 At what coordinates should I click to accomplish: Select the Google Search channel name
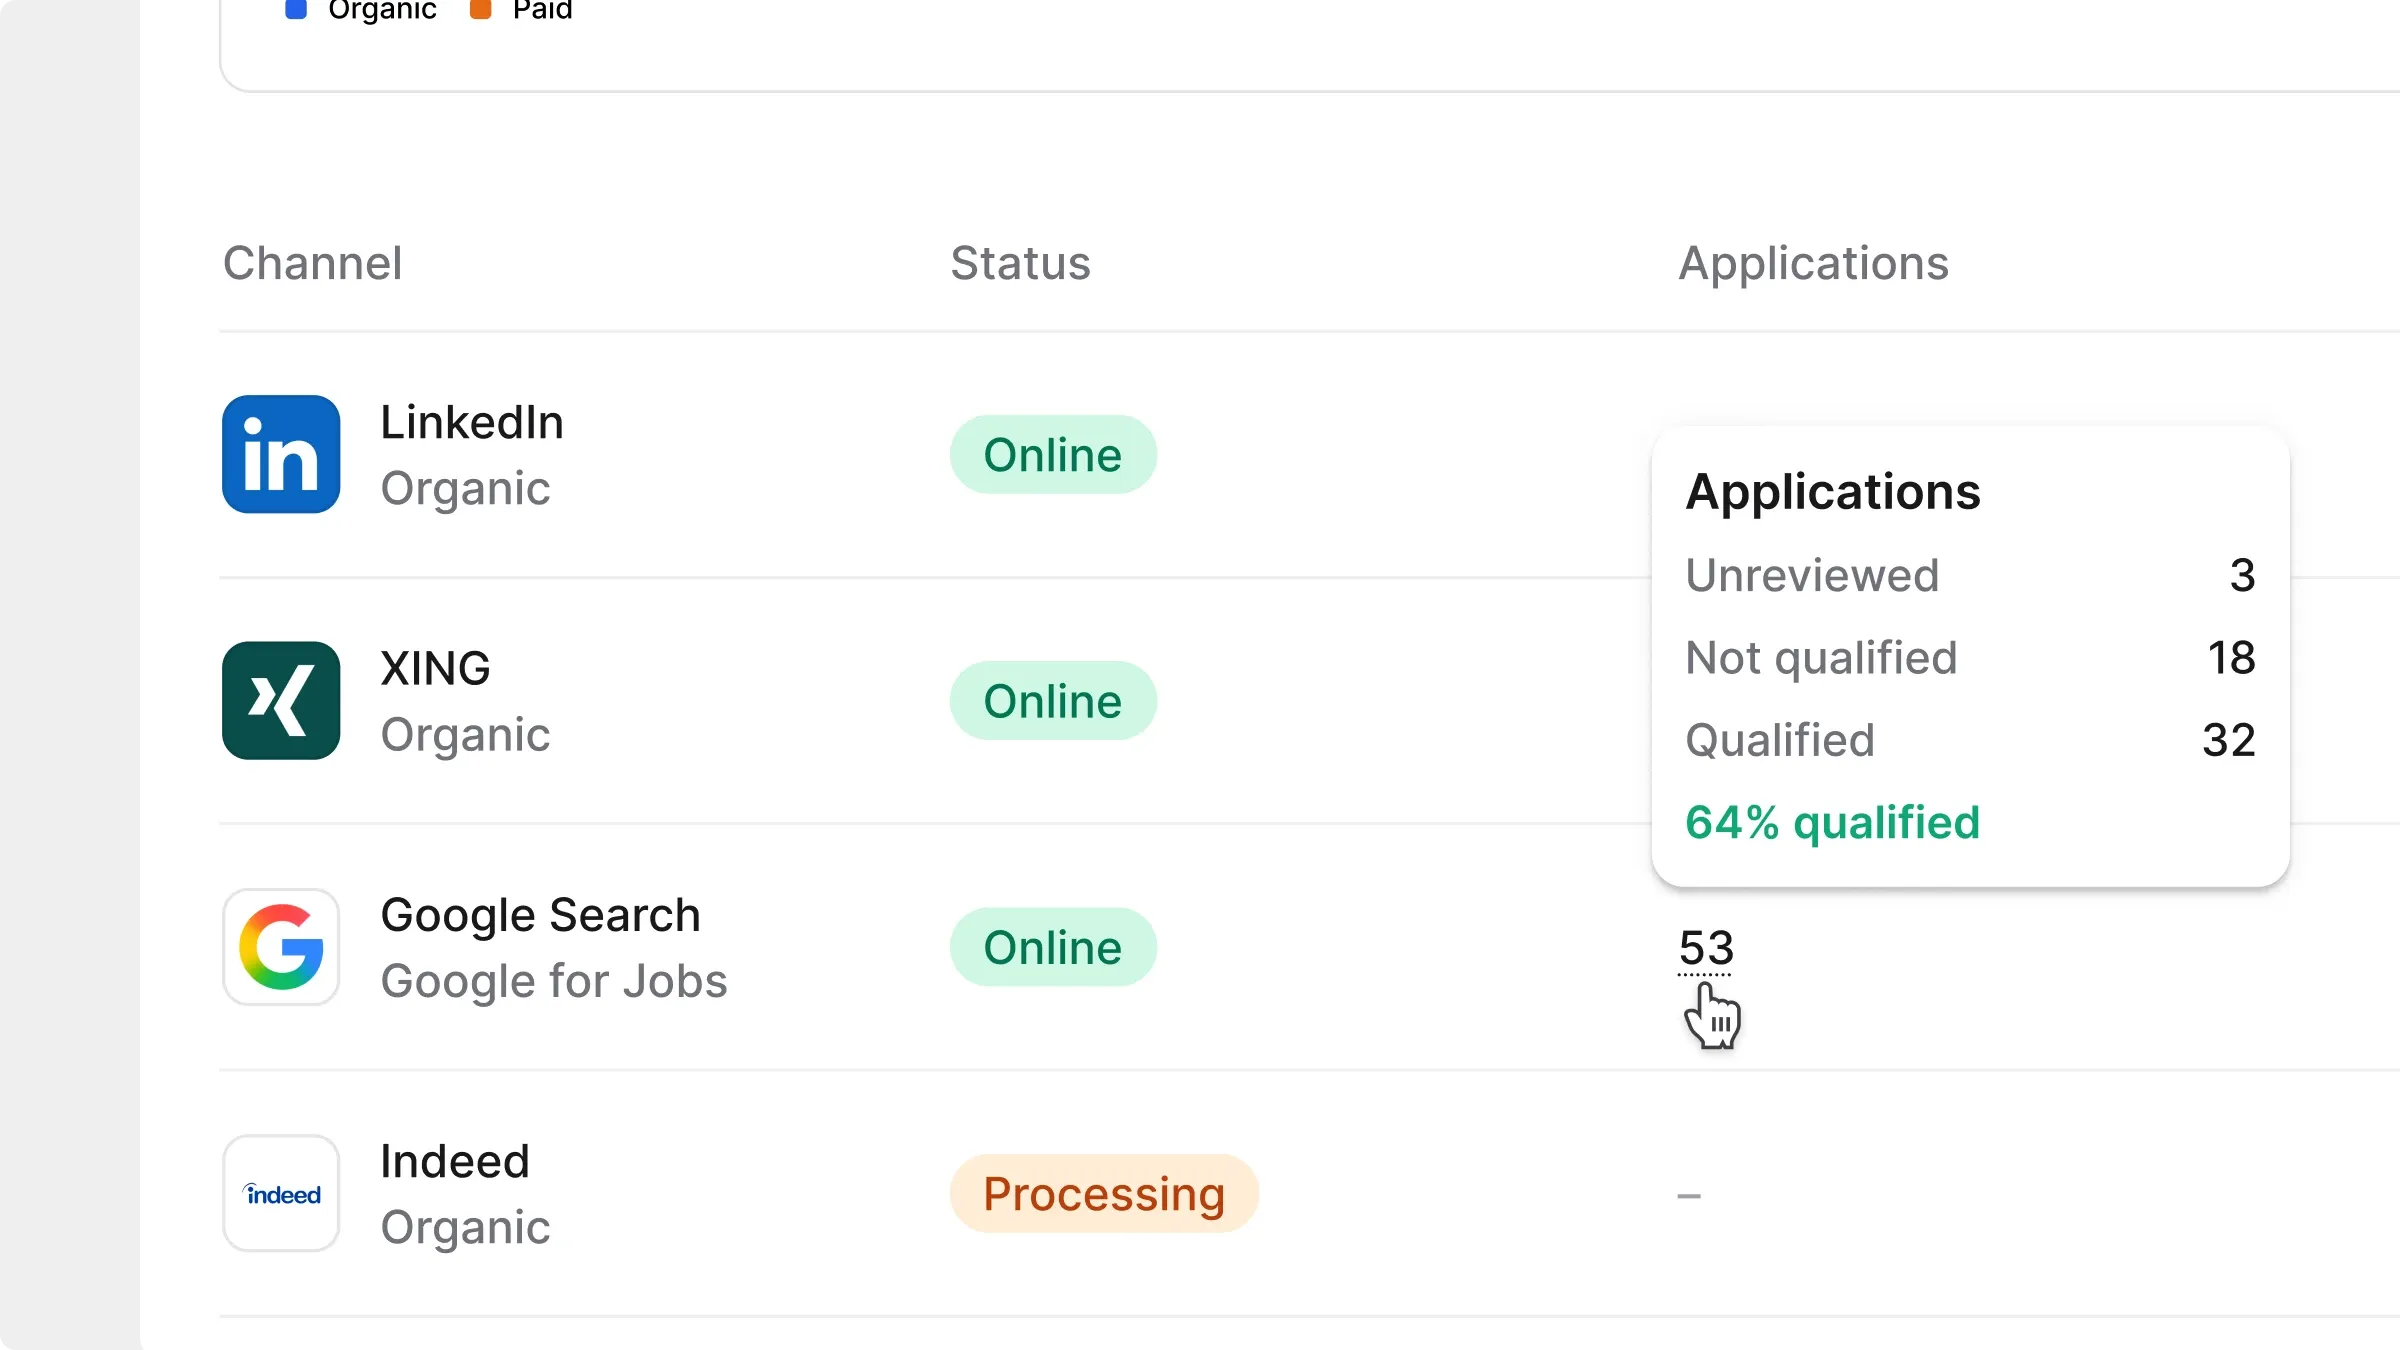tap(540, 915)
